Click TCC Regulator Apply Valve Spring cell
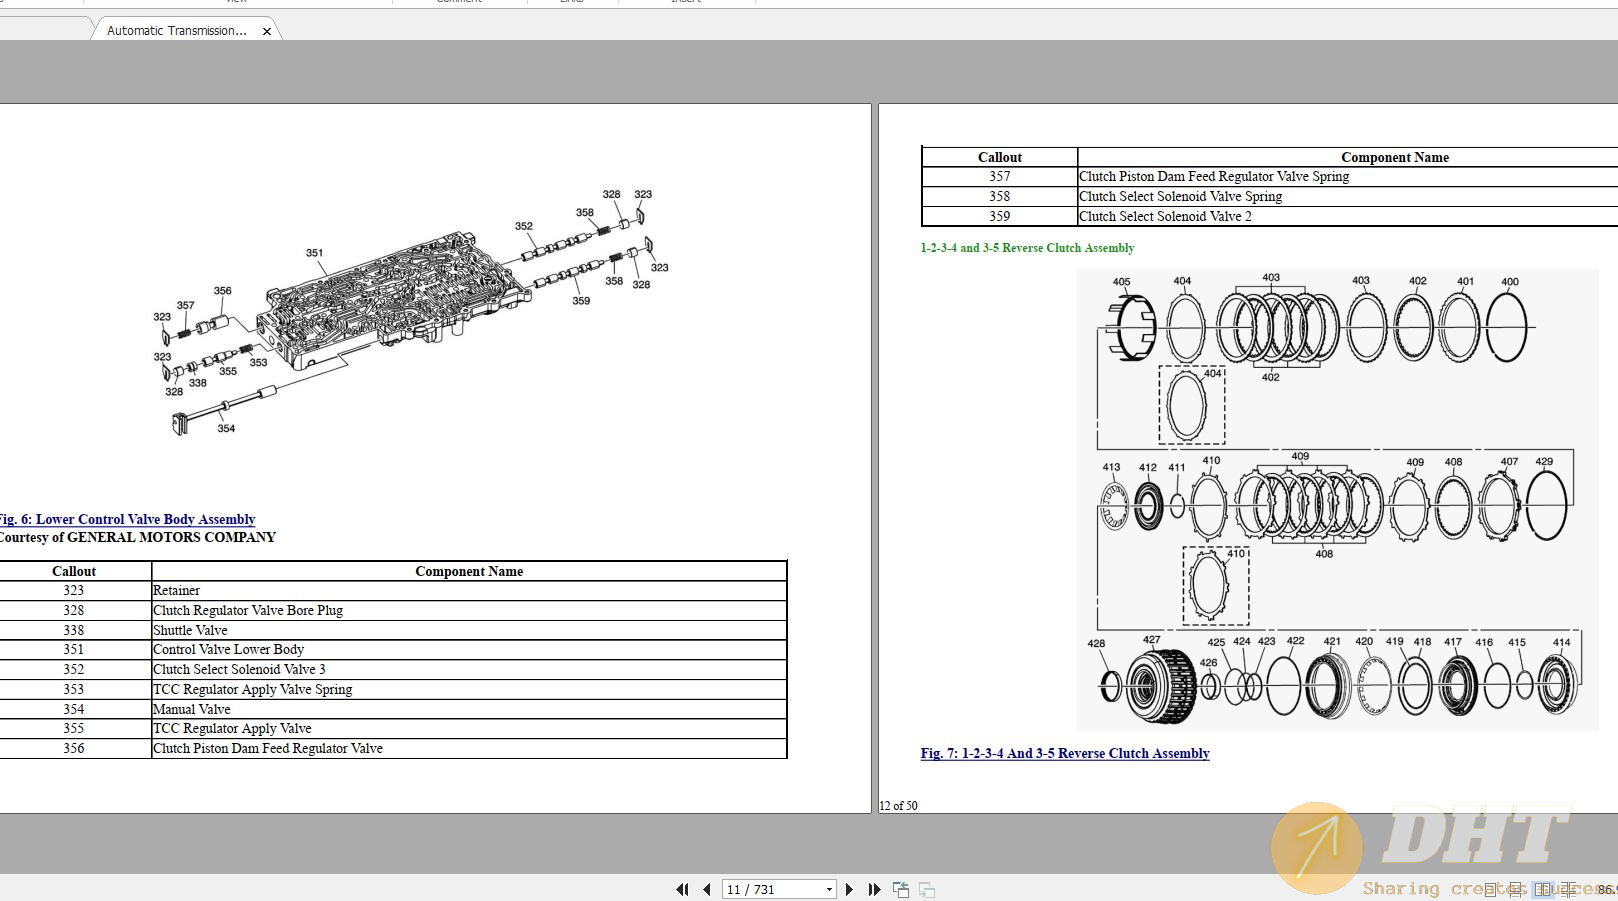This screenshot has height=901, width=1618. pyautogui.click(x=469, y=689)
